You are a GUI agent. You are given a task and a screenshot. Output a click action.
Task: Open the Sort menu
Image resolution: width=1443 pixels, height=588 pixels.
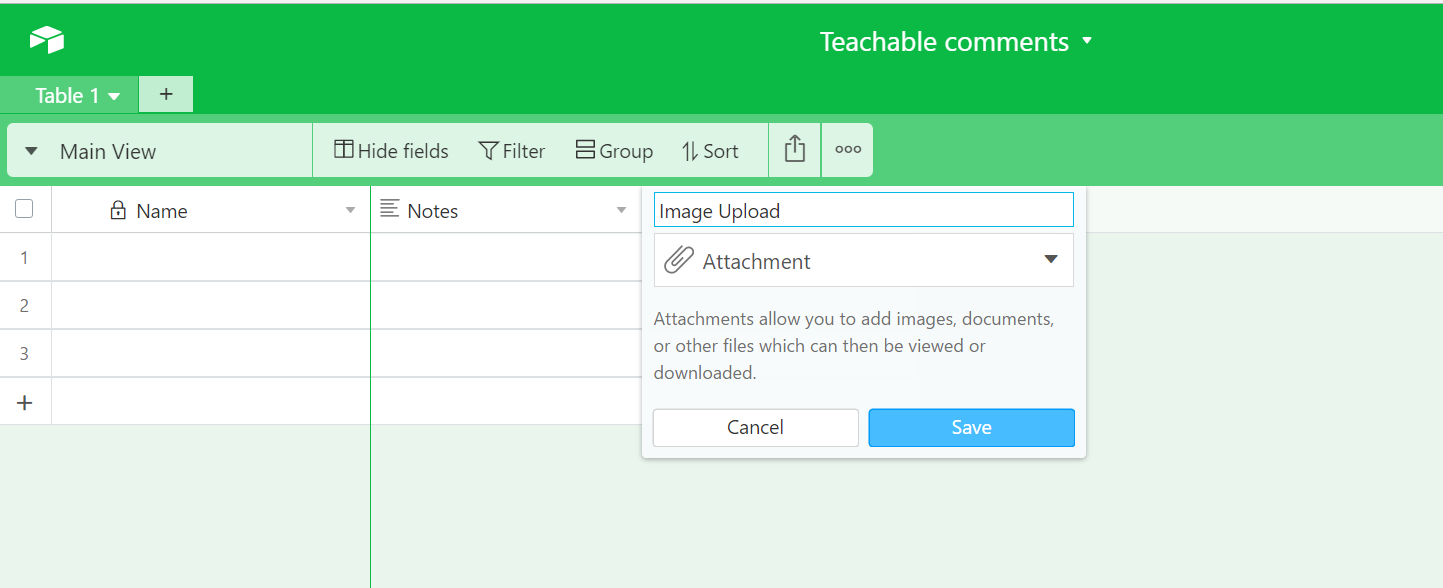710,150
